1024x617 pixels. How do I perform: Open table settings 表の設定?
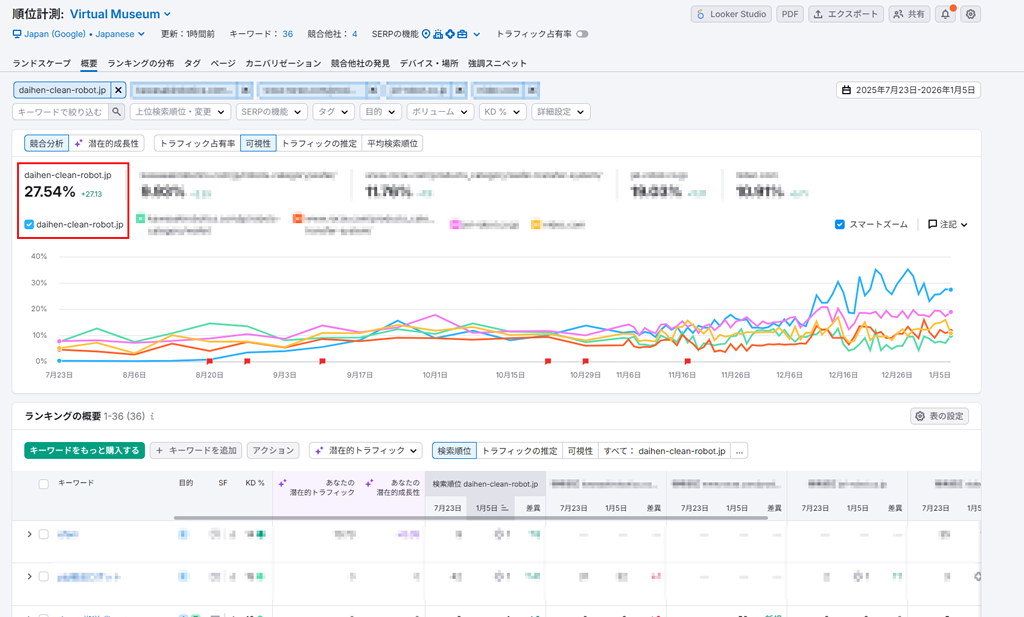pyautogui.click(x=939, y=416)
